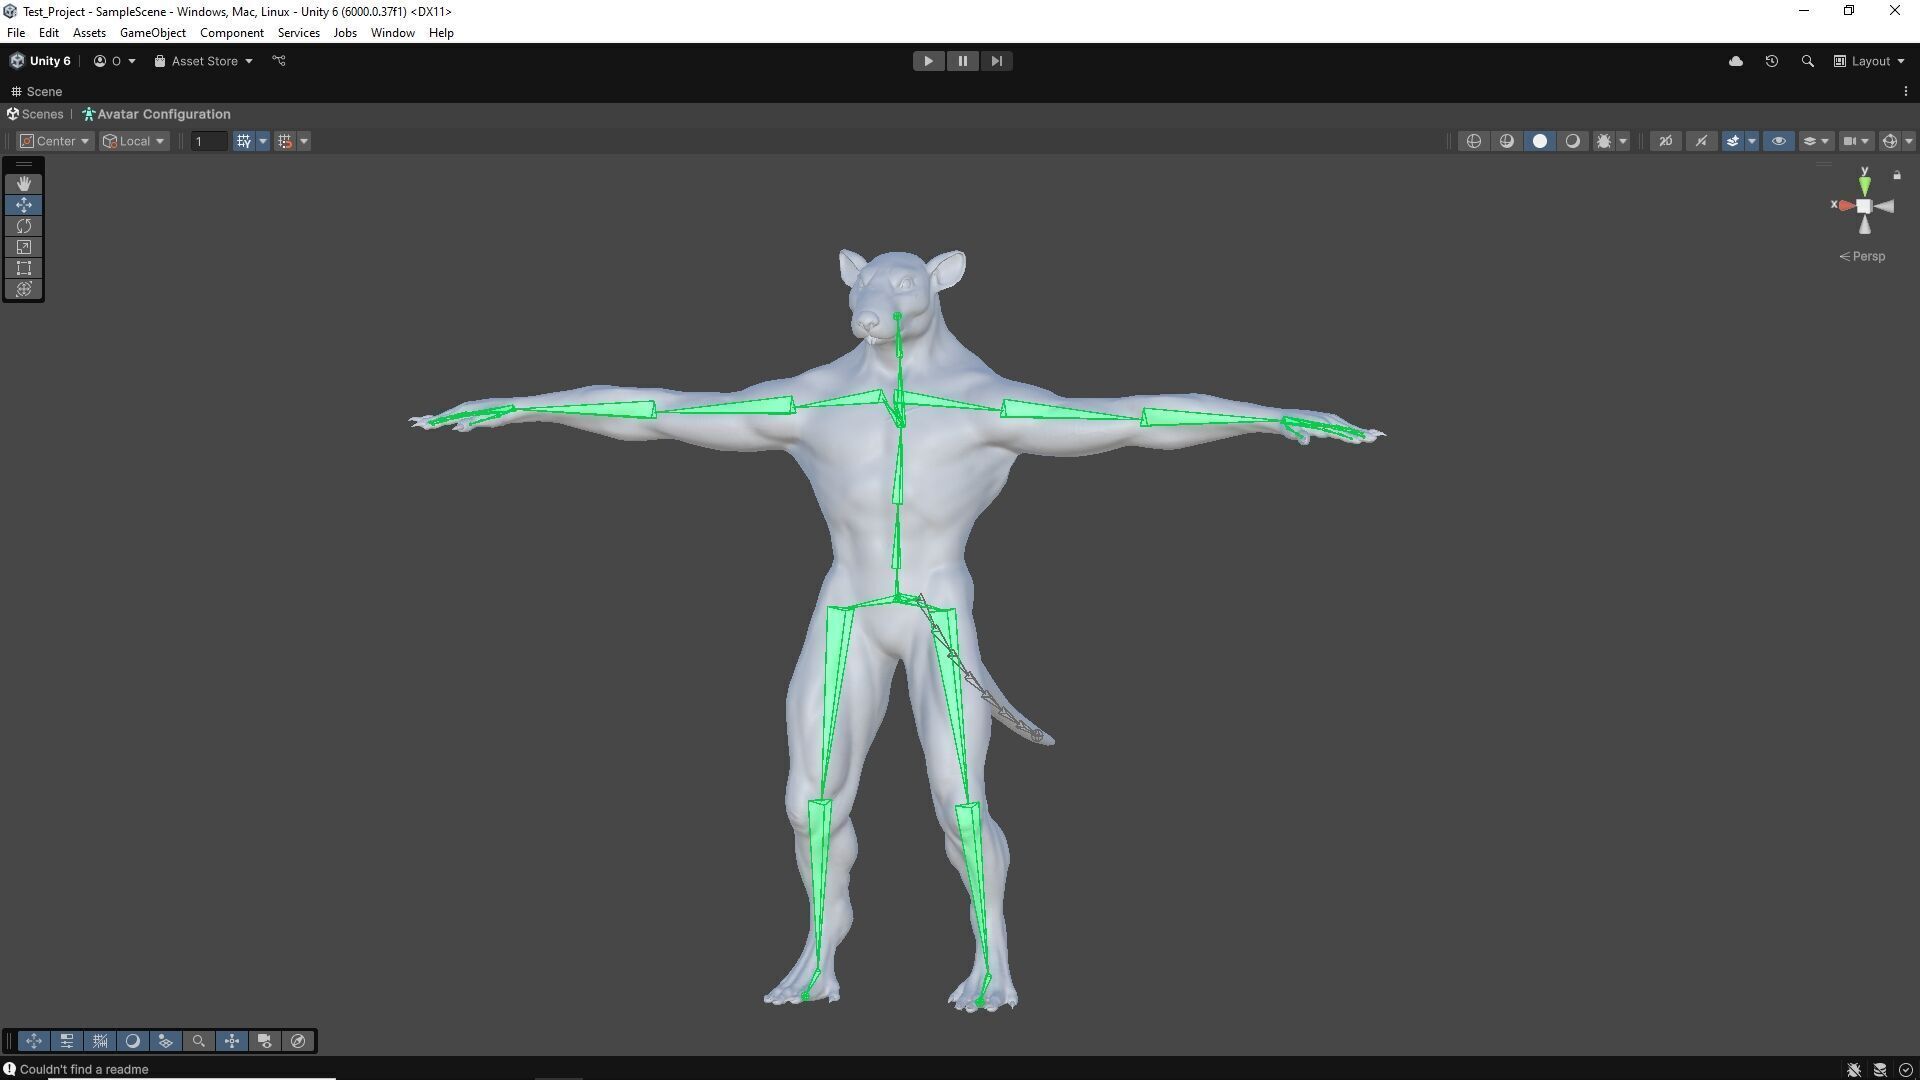1920x1080 pixels.
Task: Click the Search magnifier icon
Action: pyautogui.click(x=1807, y=61)
